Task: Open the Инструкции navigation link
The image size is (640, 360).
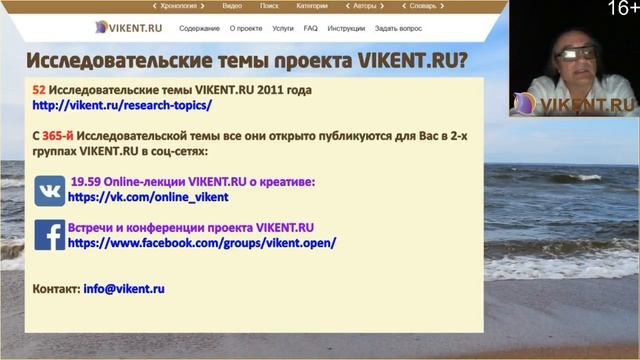Action: click(x=346, y=29)
